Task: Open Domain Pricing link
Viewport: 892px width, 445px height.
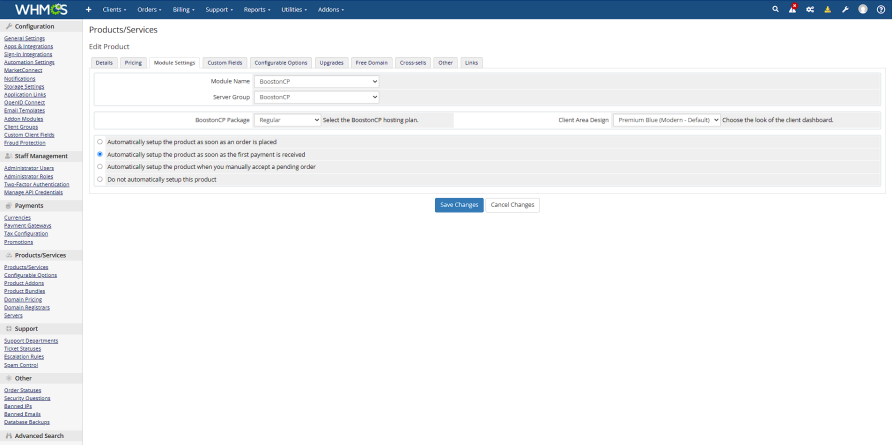Action: [23, 299]
